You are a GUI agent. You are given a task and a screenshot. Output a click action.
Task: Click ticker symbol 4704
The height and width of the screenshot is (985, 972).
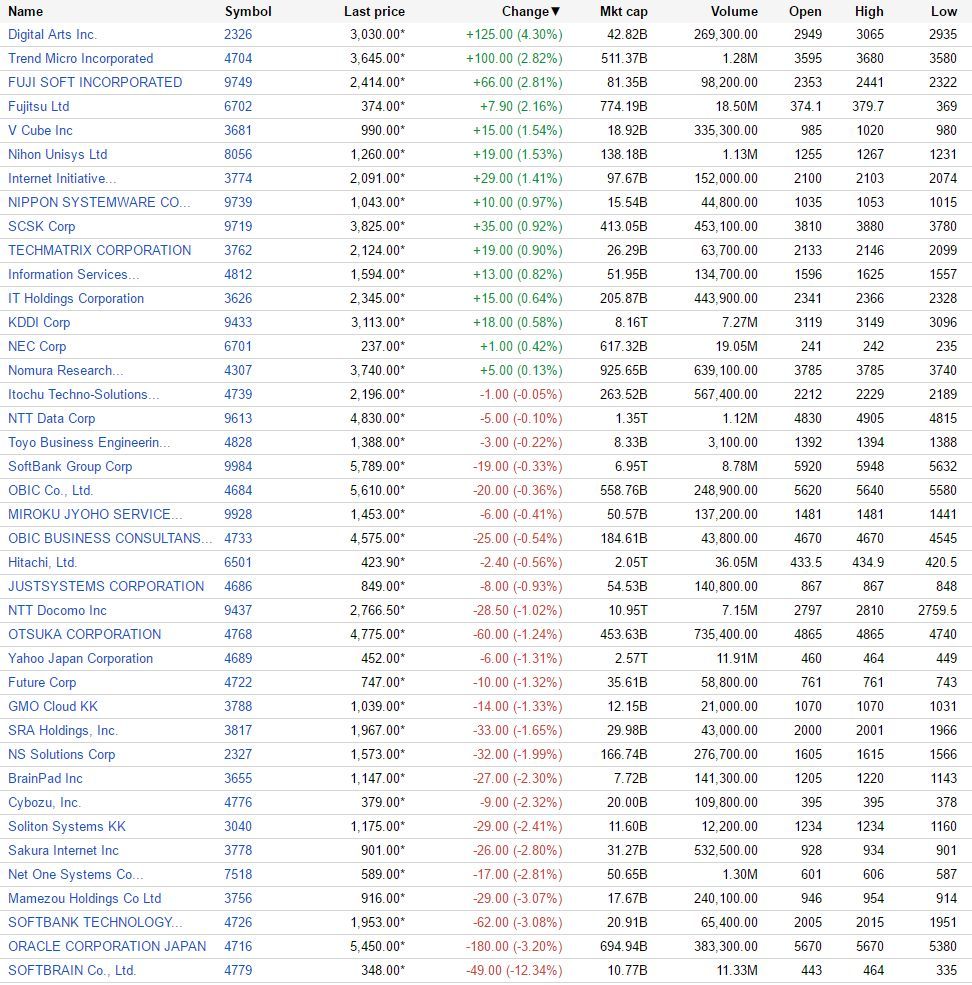[x=238, y=58]
